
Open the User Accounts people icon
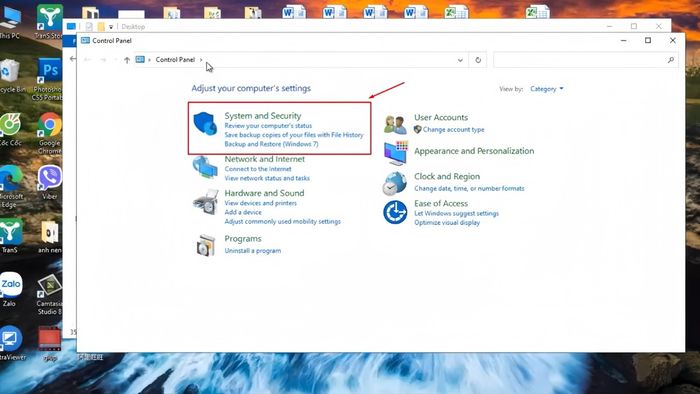tap(395, 124)
